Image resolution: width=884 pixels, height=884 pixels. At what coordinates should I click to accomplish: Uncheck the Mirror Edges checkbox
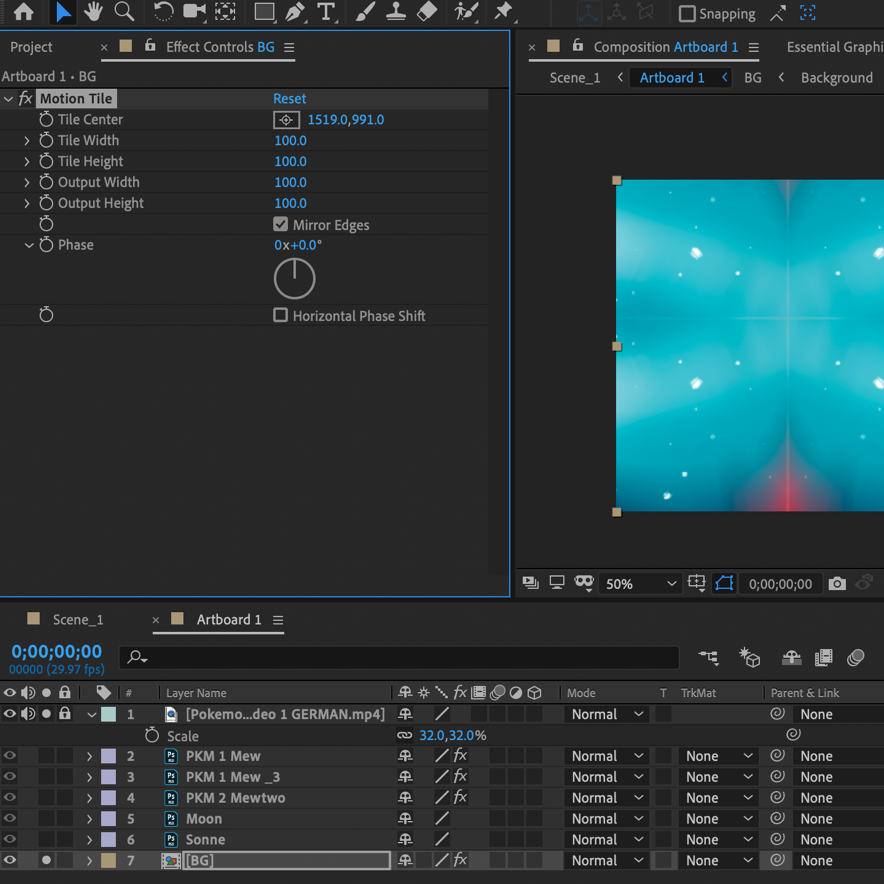(281, 225)
